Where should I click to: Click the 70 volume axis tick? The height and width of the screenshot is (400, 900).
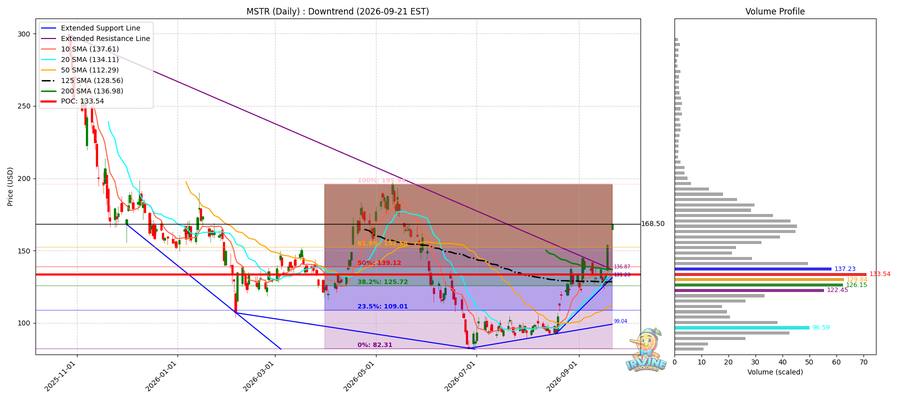[x=863, y=362]
